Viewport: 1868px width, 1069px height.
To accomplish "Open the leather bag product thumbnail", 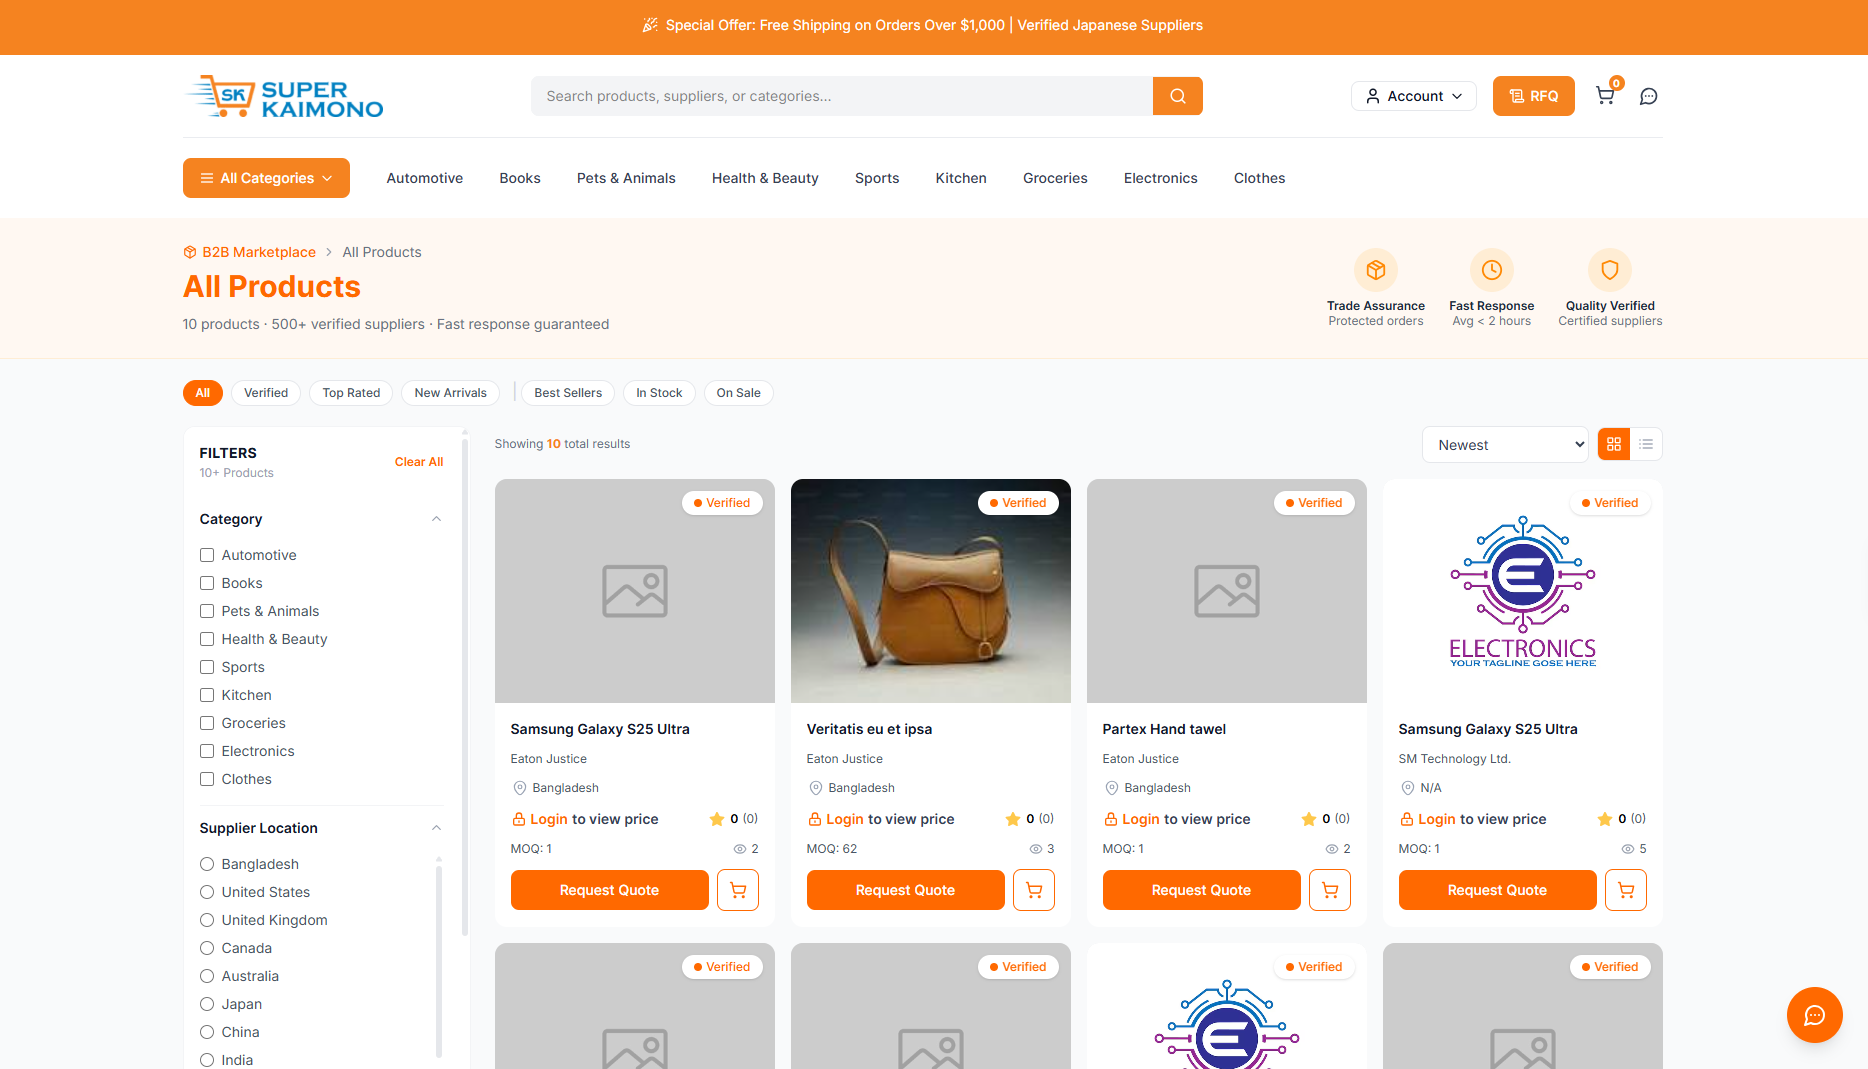I will [931, 591].
